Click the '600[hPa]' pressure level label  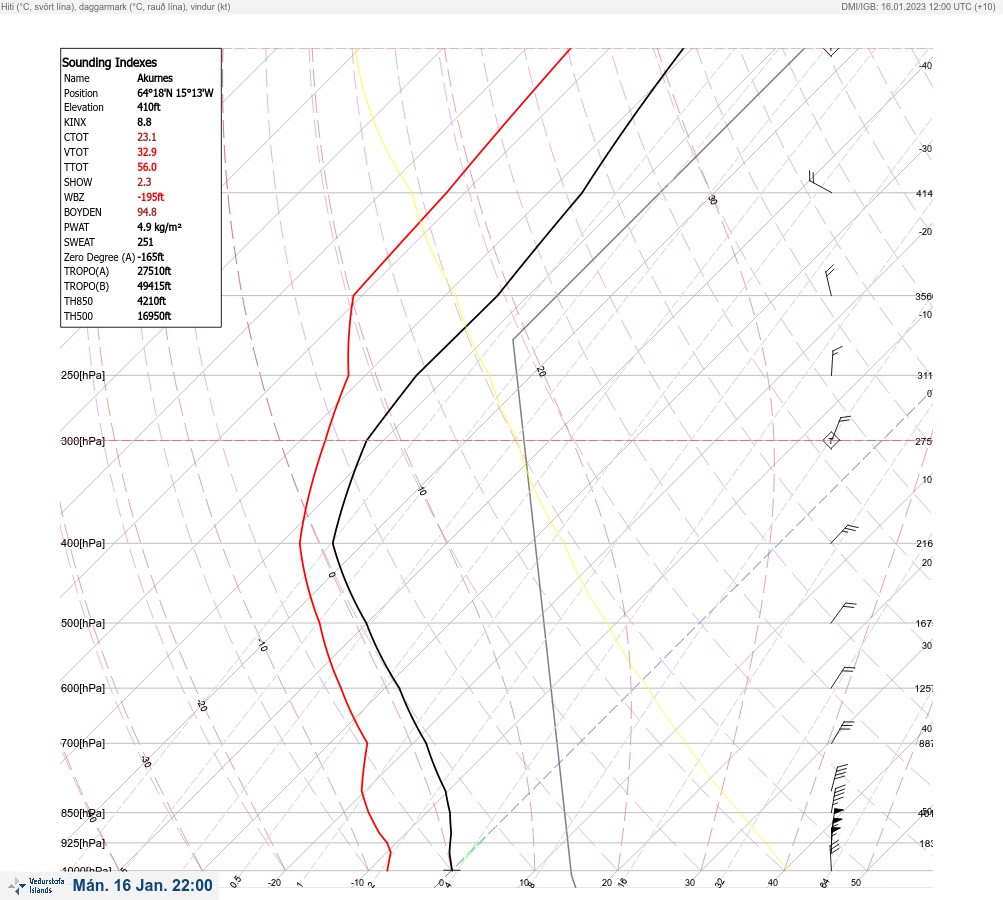coord(83,688)
